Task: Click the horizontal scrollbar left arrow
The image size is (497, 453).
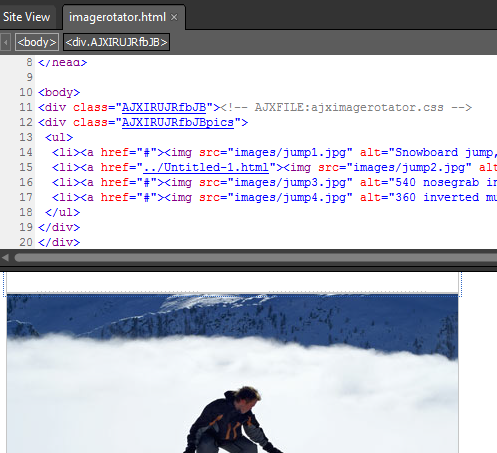Action: pyautogui.click(x=5, y=257)
